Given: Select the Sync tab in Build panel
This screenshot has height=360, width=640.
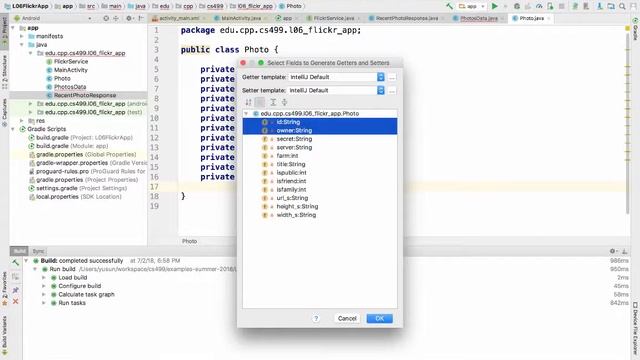Looking at the screenshot, I should [38, 251].
